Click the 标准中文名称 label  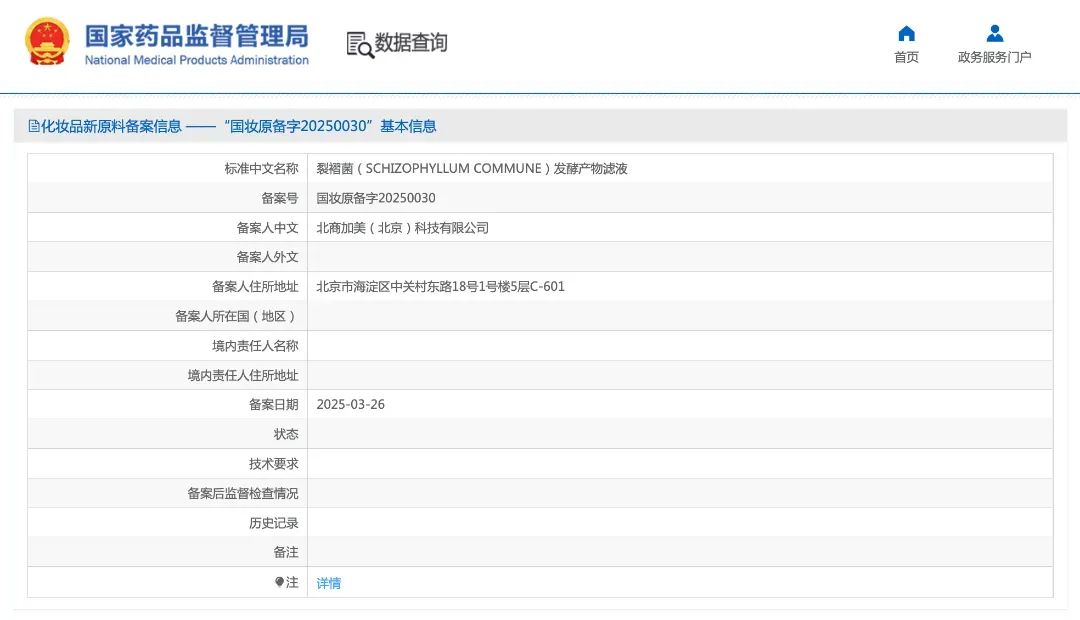tap(261, 169)
